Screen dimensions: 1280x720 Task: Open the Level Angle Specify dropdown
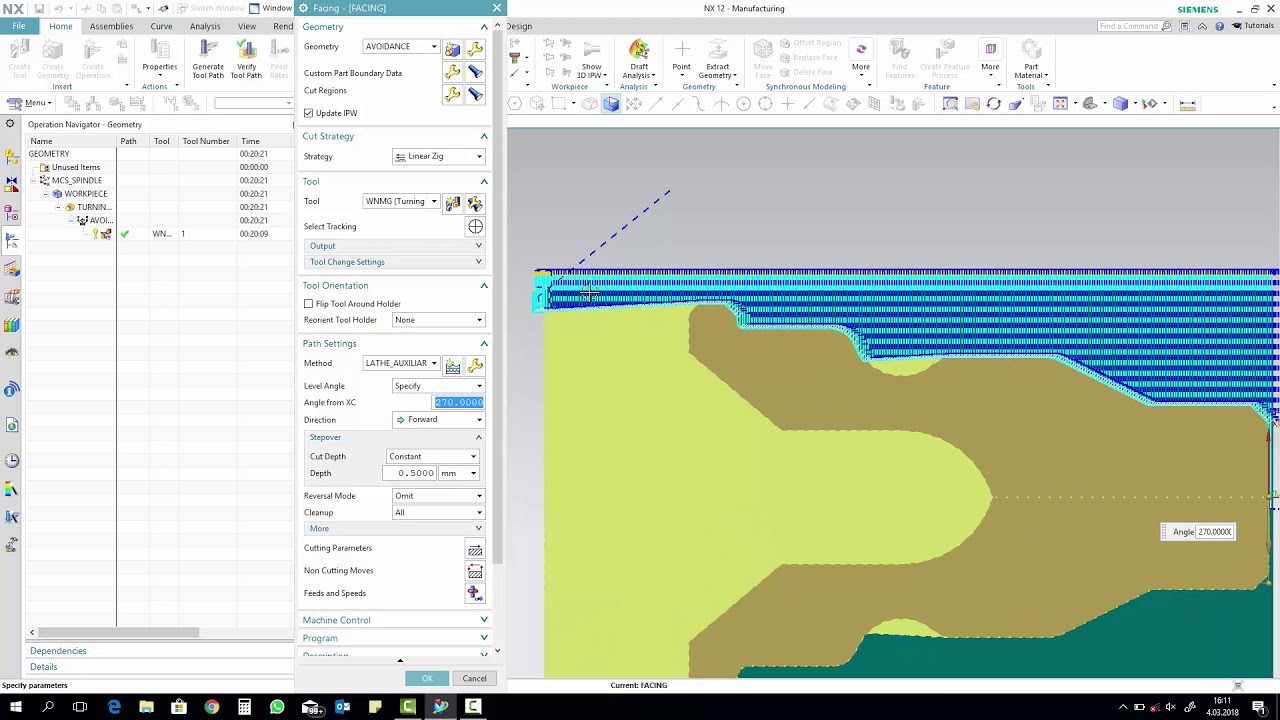[x=438, y=386]
